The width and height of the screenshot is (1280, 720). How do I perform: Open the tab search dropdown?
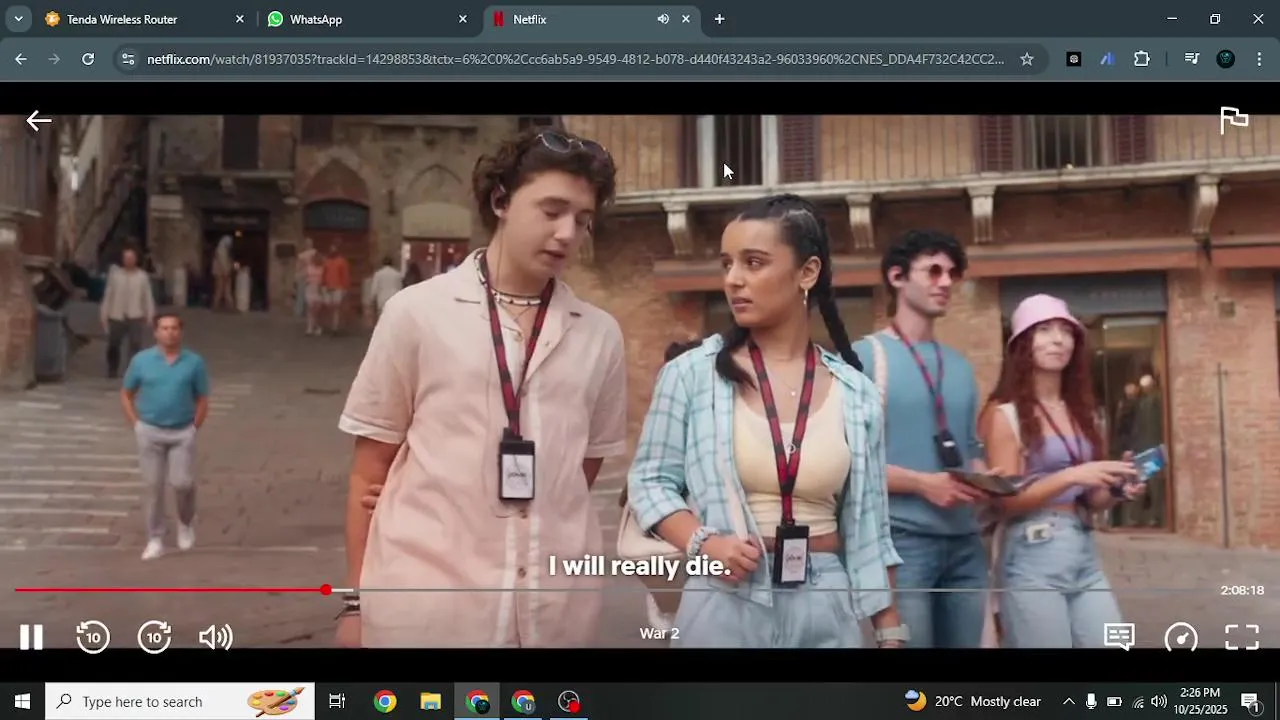(x=18, y=19)
